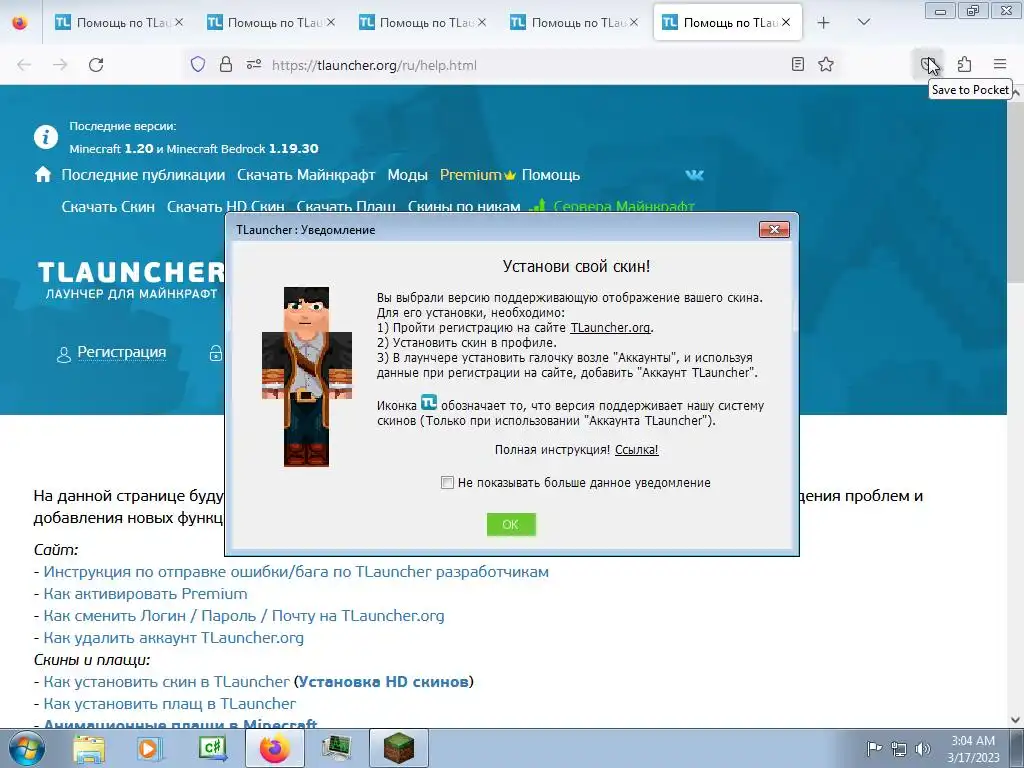Open the site permissions icon in address bar
1024x768 pixels.
tap(254, 64)
